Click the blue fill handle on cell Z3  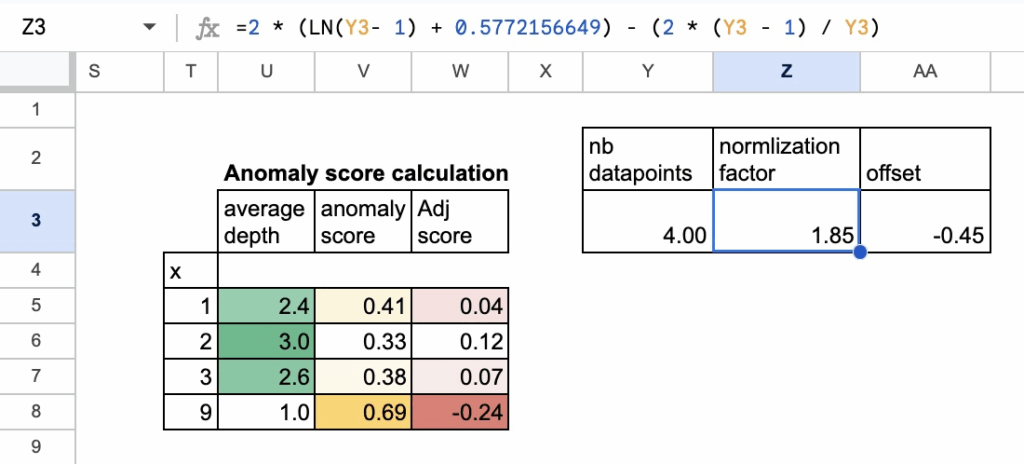[859, 251]
